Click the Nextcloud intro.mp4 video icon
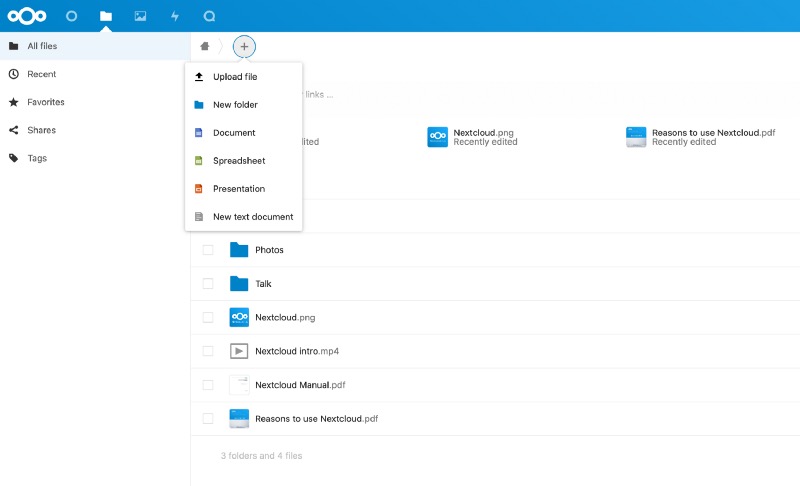Image resolution: width=800 pixels, height=486 pixels. pos(239,351)
